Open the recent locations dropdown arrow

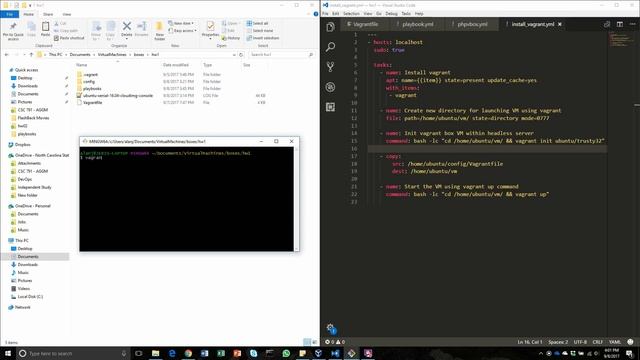pos(24,54)
